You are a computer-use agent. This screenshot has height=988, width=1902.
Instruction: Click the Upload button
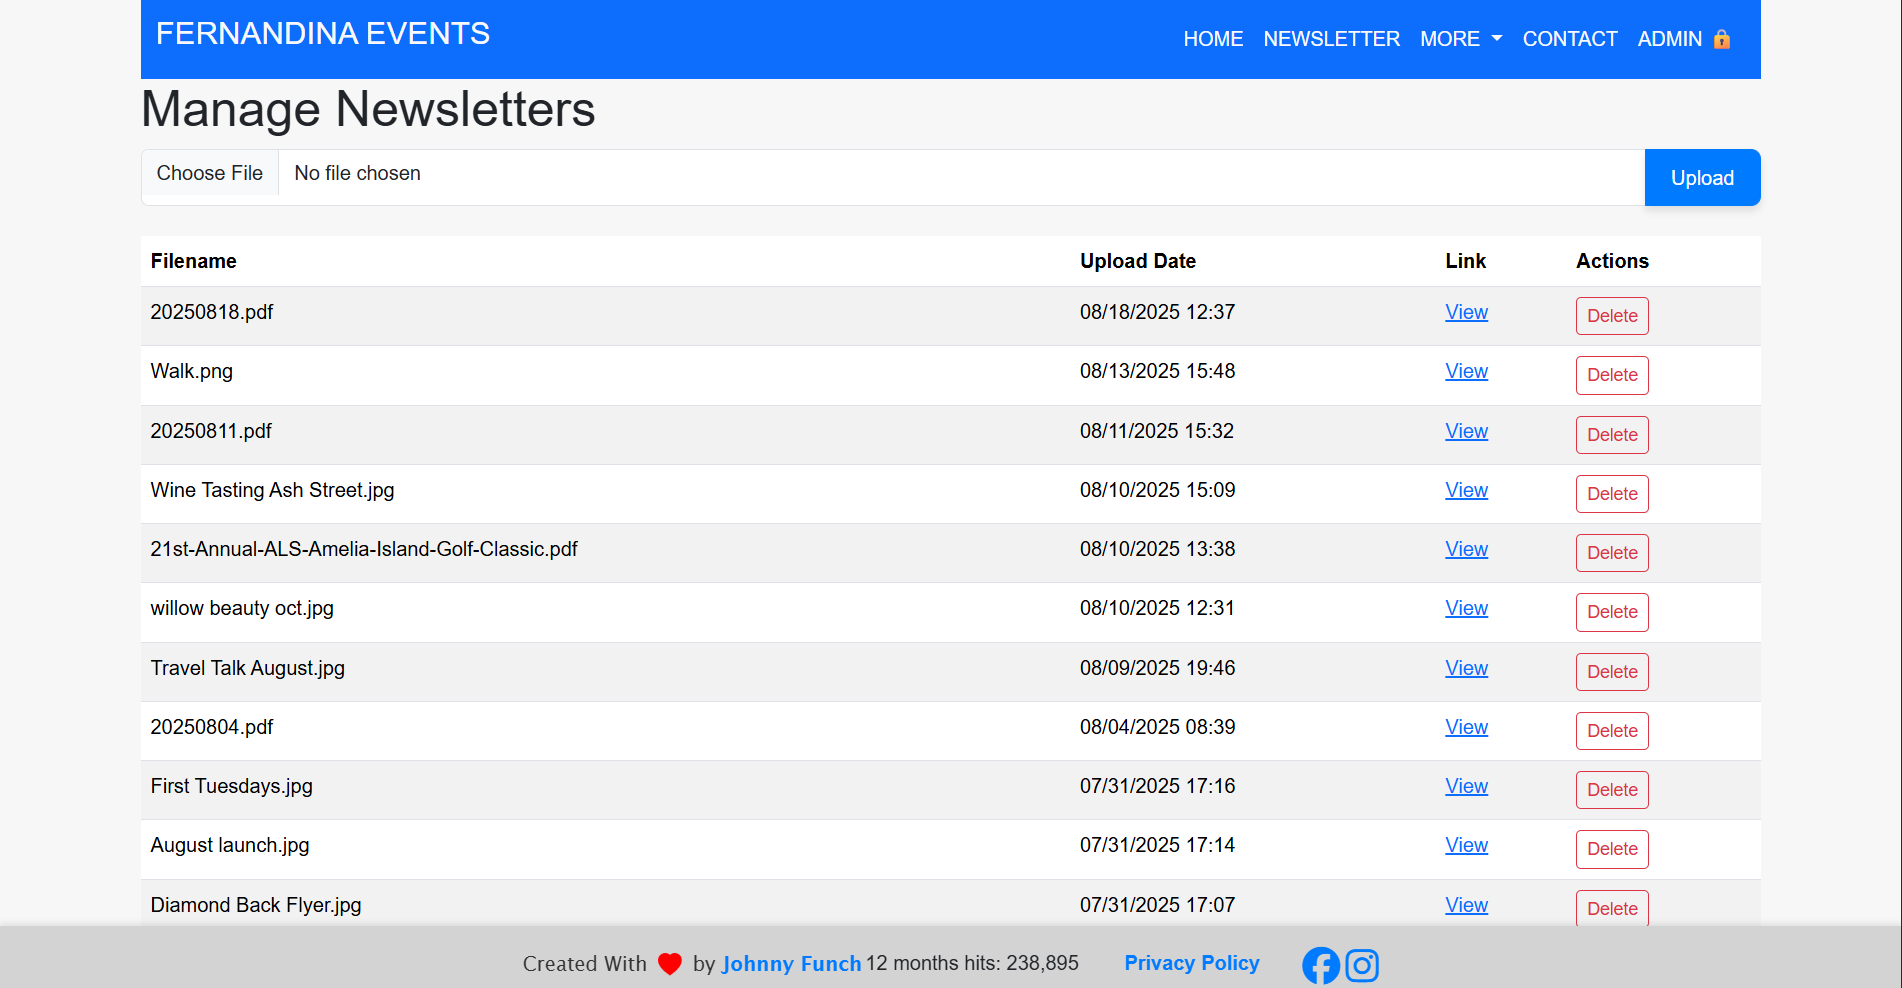pyautogui.click(x=1702, y=178)
